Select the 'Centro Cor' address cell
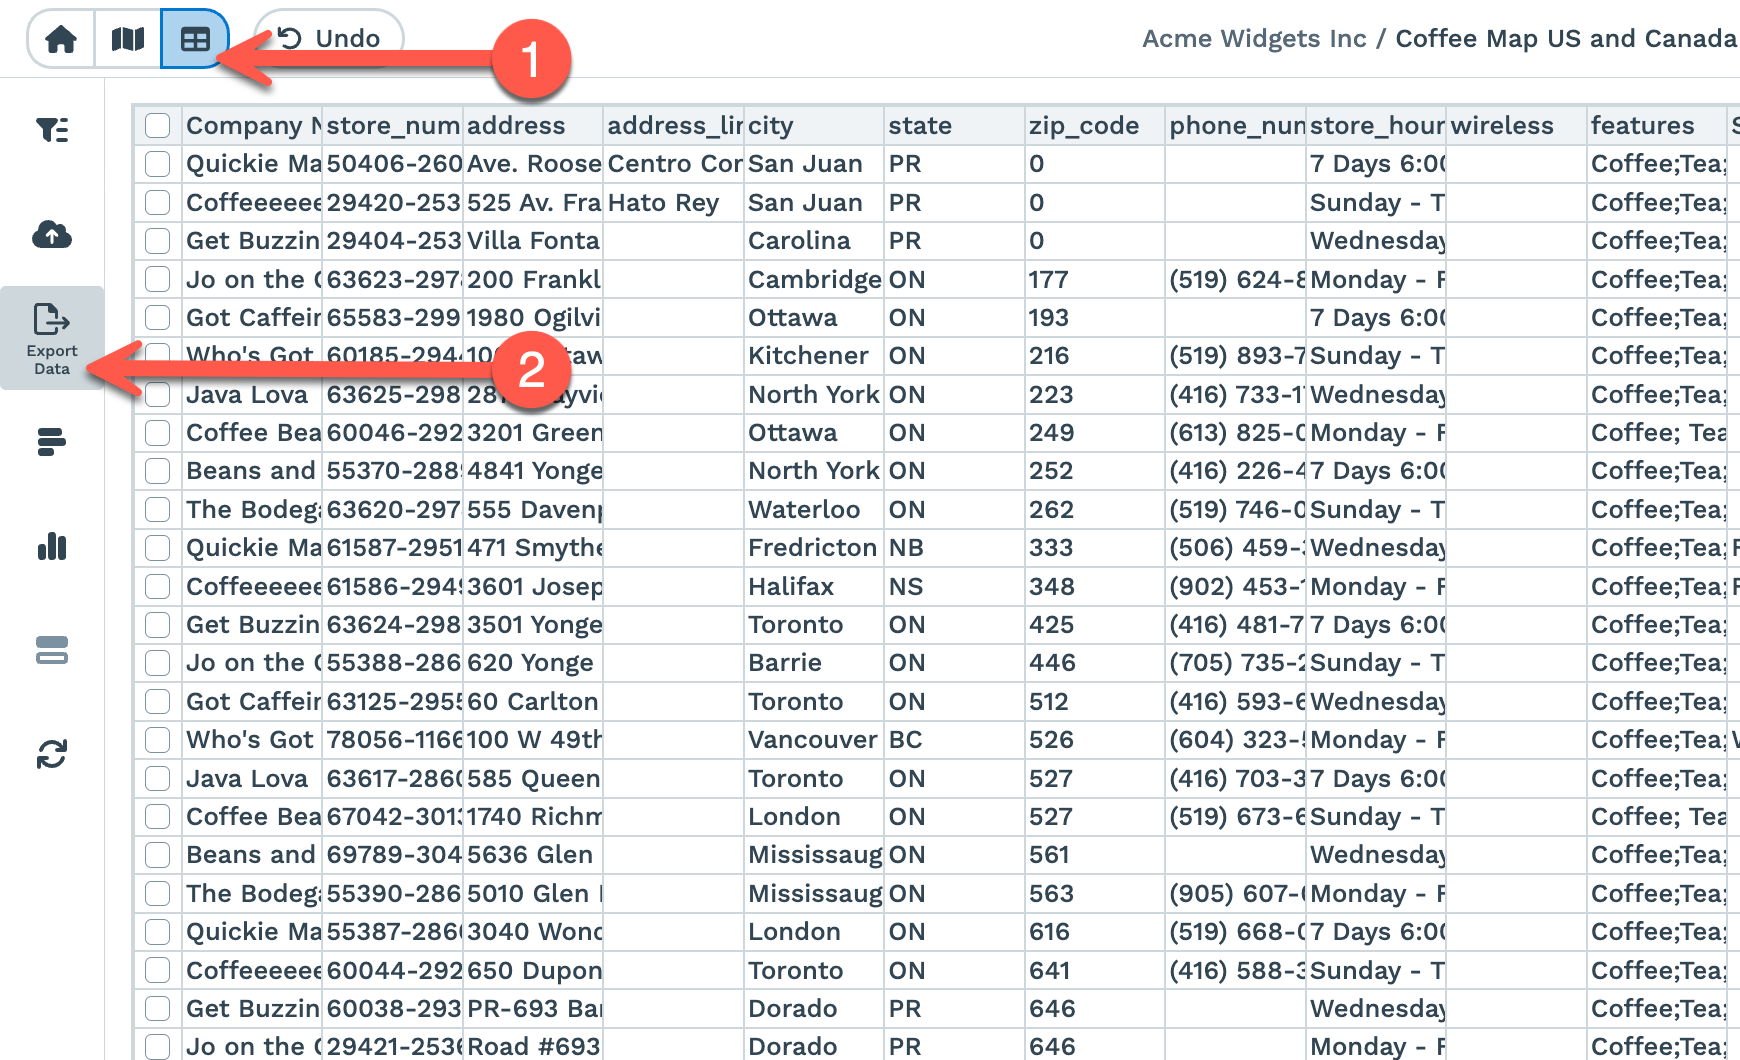This screenshot has height=1060, width=1740. [x=674, y=164]
